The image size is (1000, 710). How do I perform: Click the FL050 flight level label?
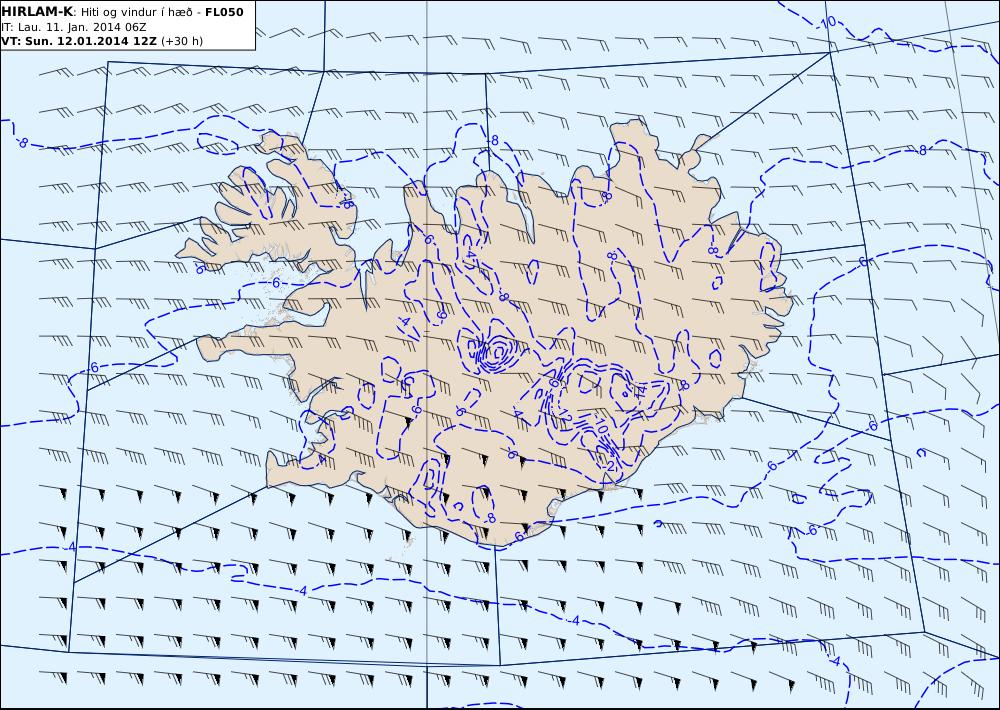224,12
